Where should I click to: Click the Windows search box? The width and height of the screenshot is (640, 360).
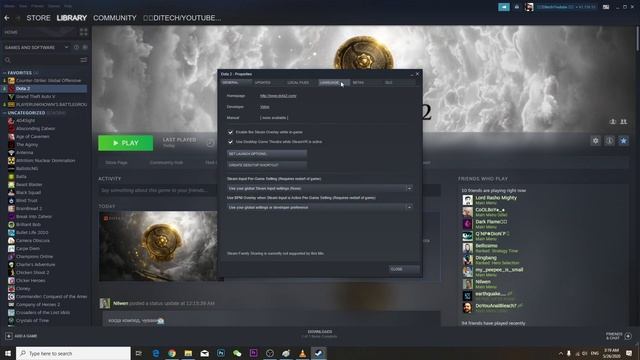click(x=73, y=353)
